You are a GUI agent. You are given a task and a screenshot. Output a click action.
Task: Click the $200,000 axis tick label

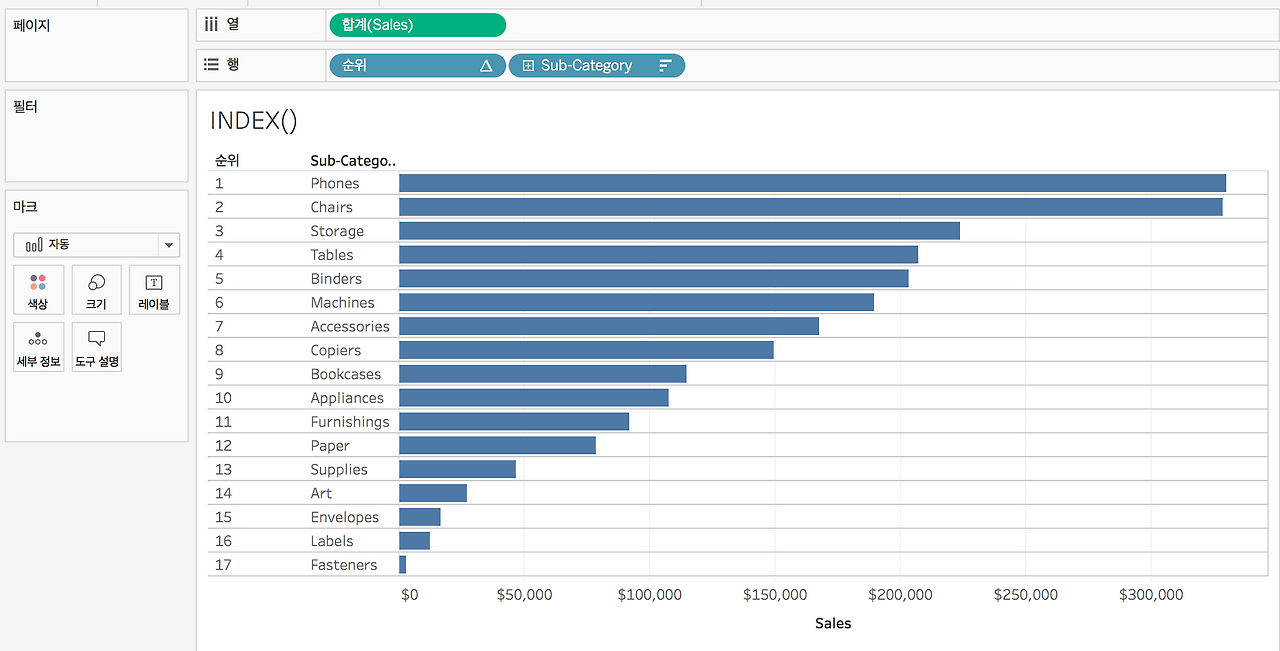click(900, 595)
